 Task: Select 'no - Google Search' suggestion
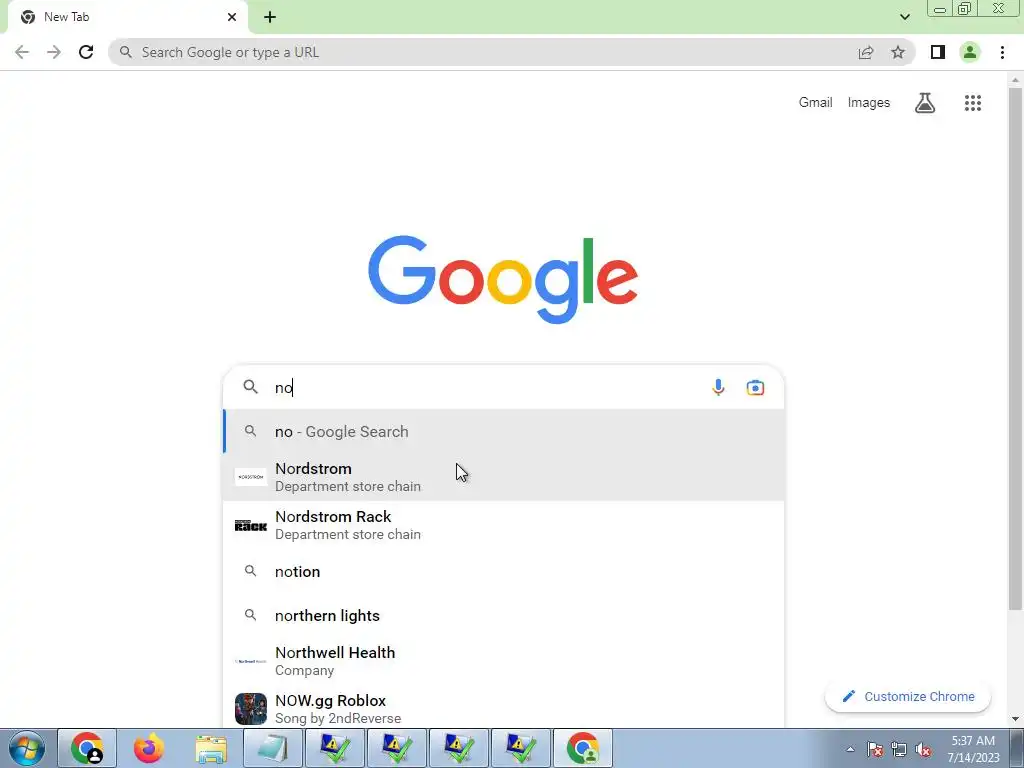pyautogui.click(x=504, y=432)
